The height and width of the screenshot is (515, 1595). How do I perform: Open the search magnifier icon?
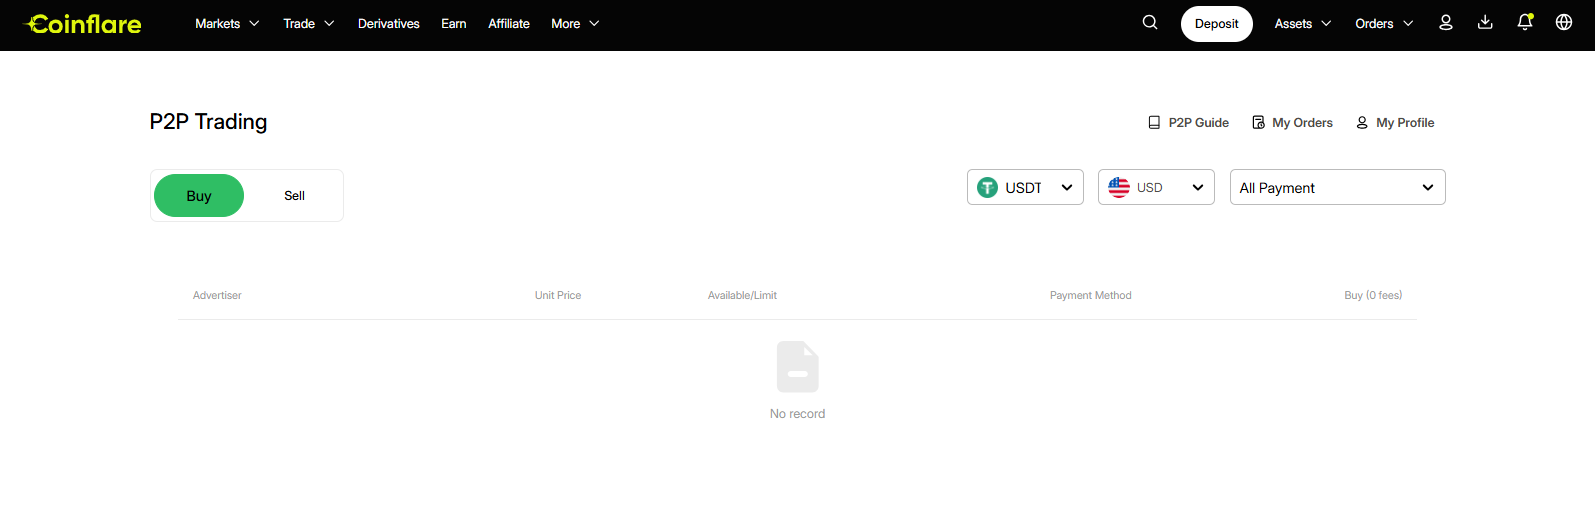(x=1150, y=23)
